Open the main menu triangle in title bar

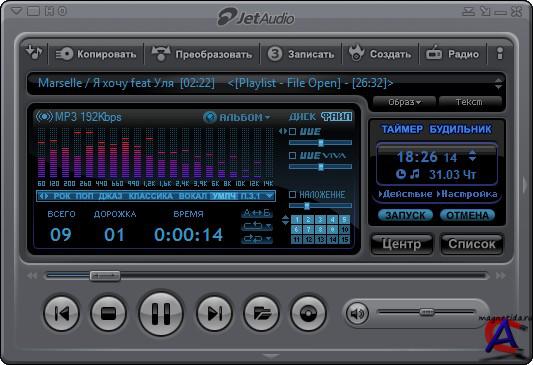pos(16,11)
